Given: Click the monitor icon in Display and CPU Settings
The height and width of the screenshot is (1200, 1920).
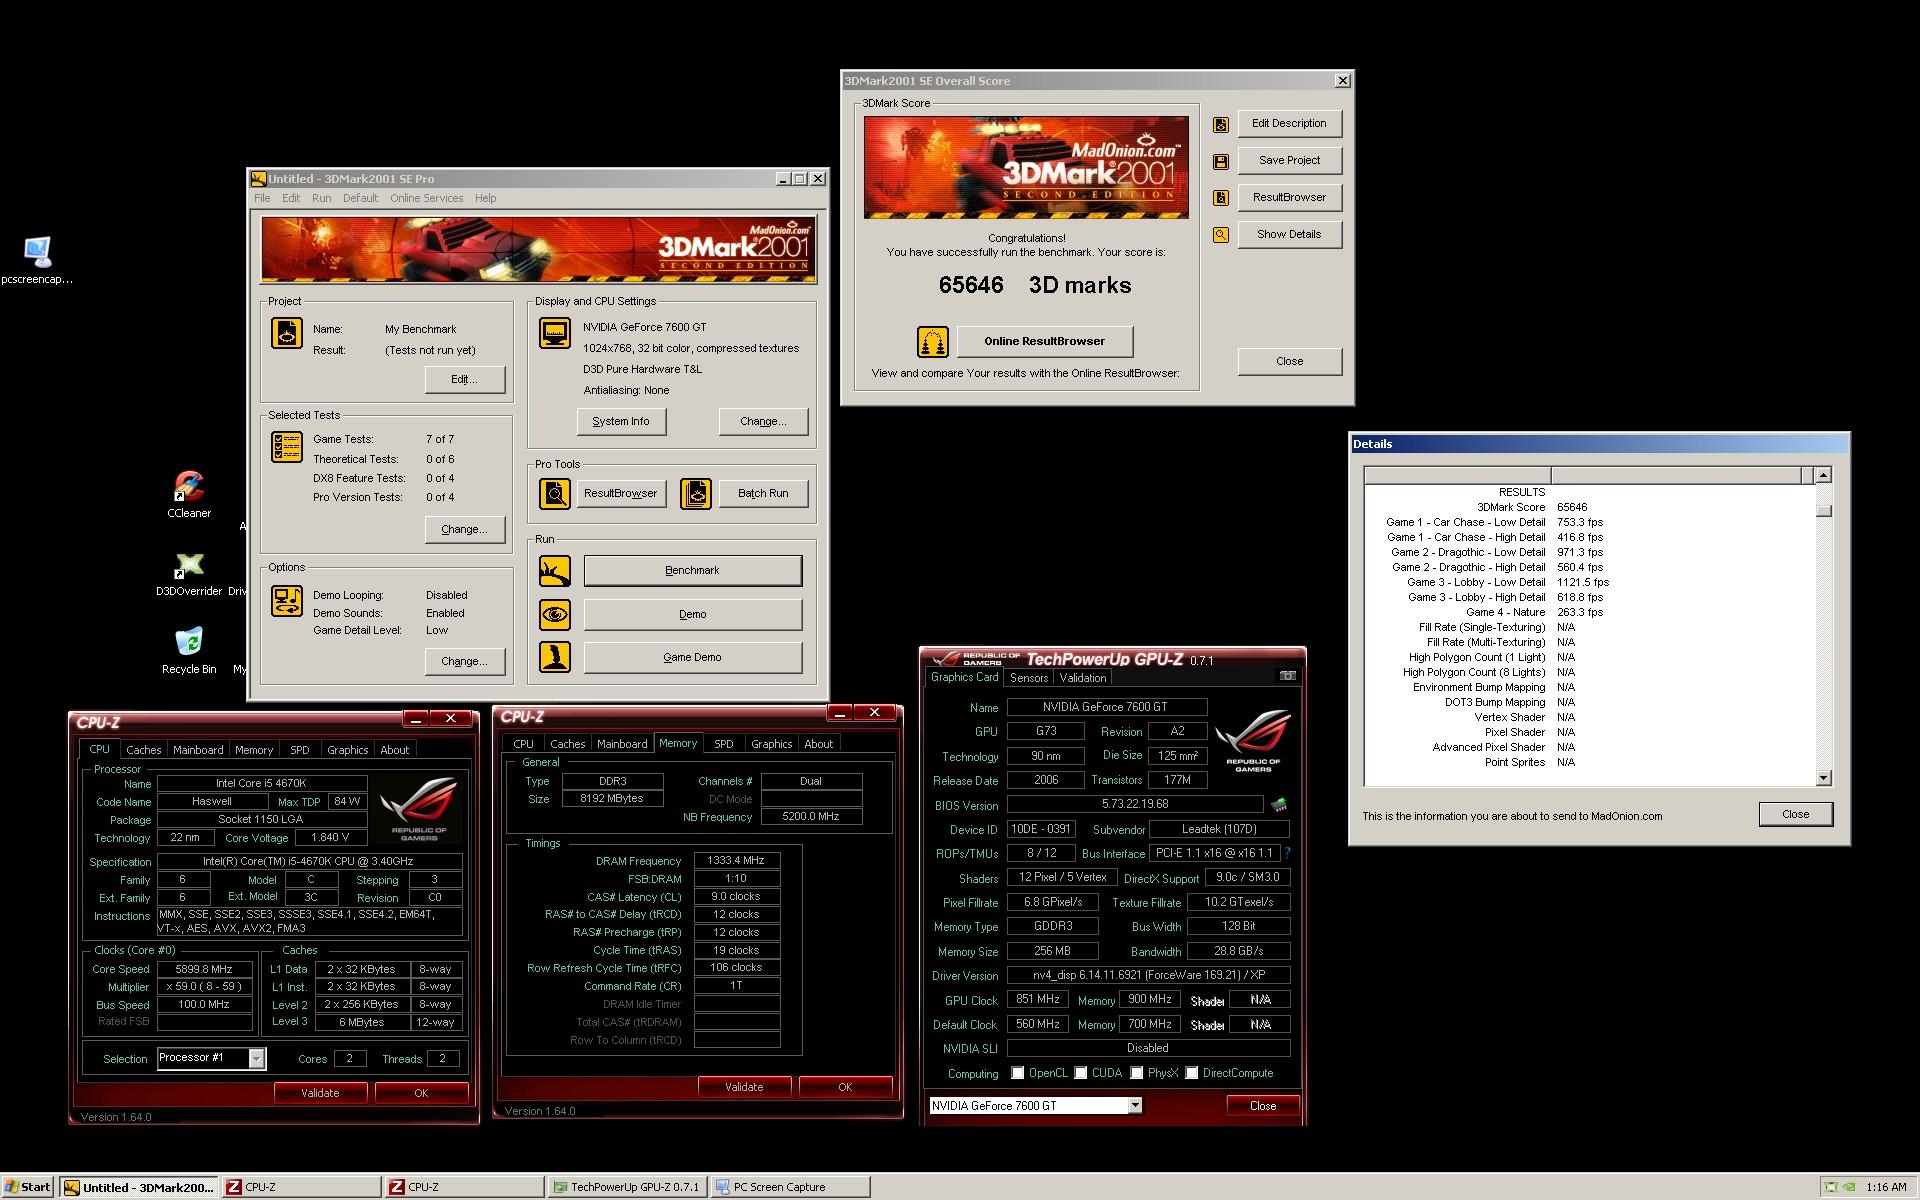Looking at the screenshot, I should pos(555,333).
